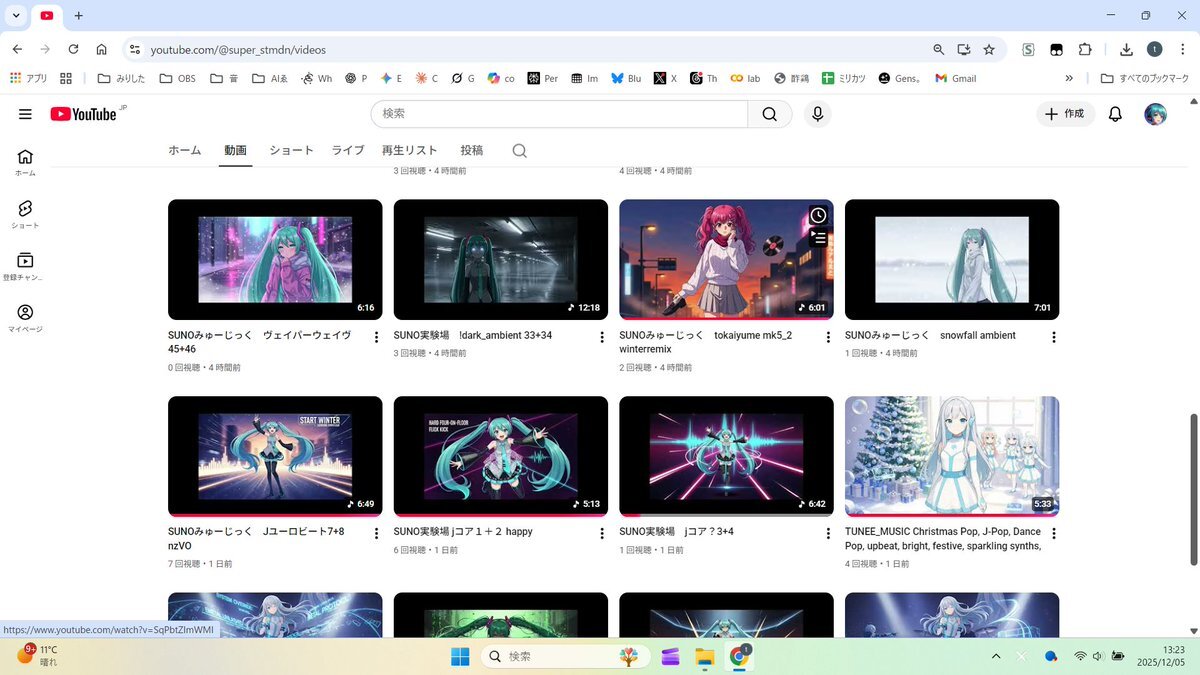Switch to the 再生リスト channel tab
1200x675 pixels.
409,151
